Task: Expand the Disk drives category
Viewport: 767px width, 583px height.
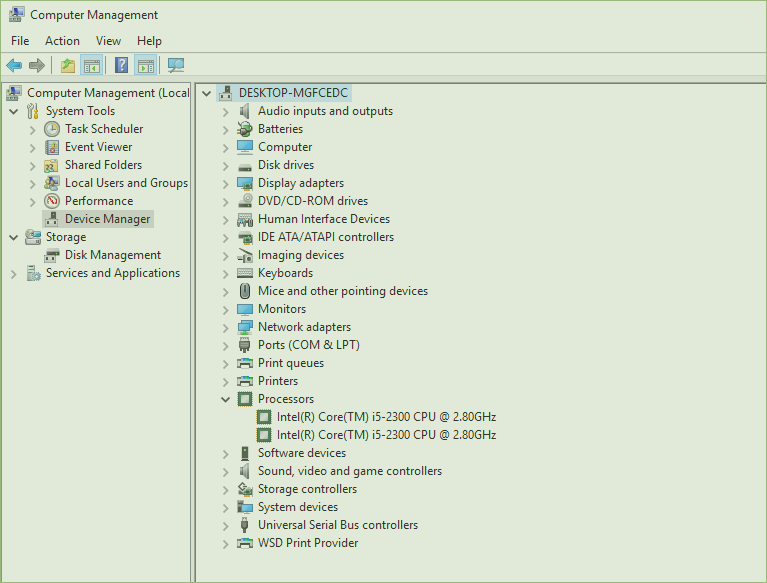Action: coord(226,165)
